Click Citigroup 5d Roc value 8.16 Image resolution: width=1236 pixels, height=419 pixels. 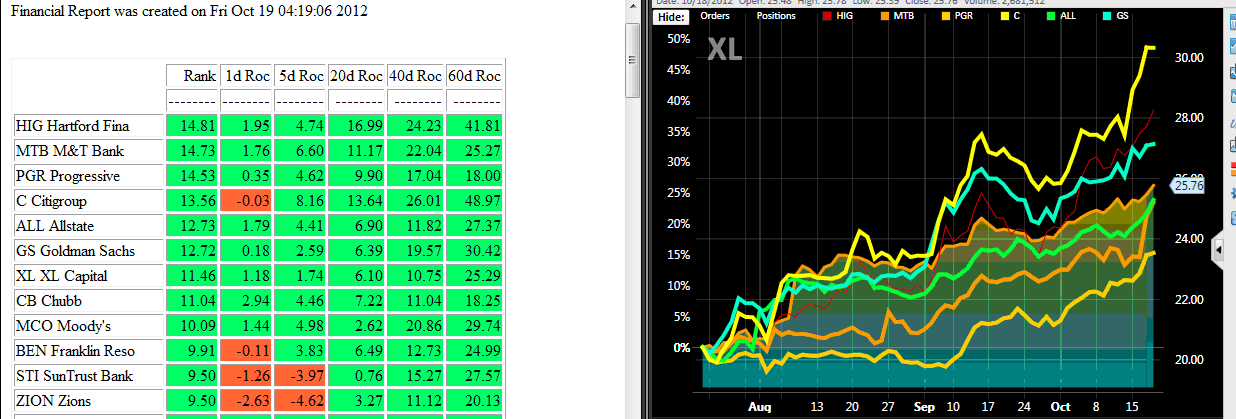300,201
